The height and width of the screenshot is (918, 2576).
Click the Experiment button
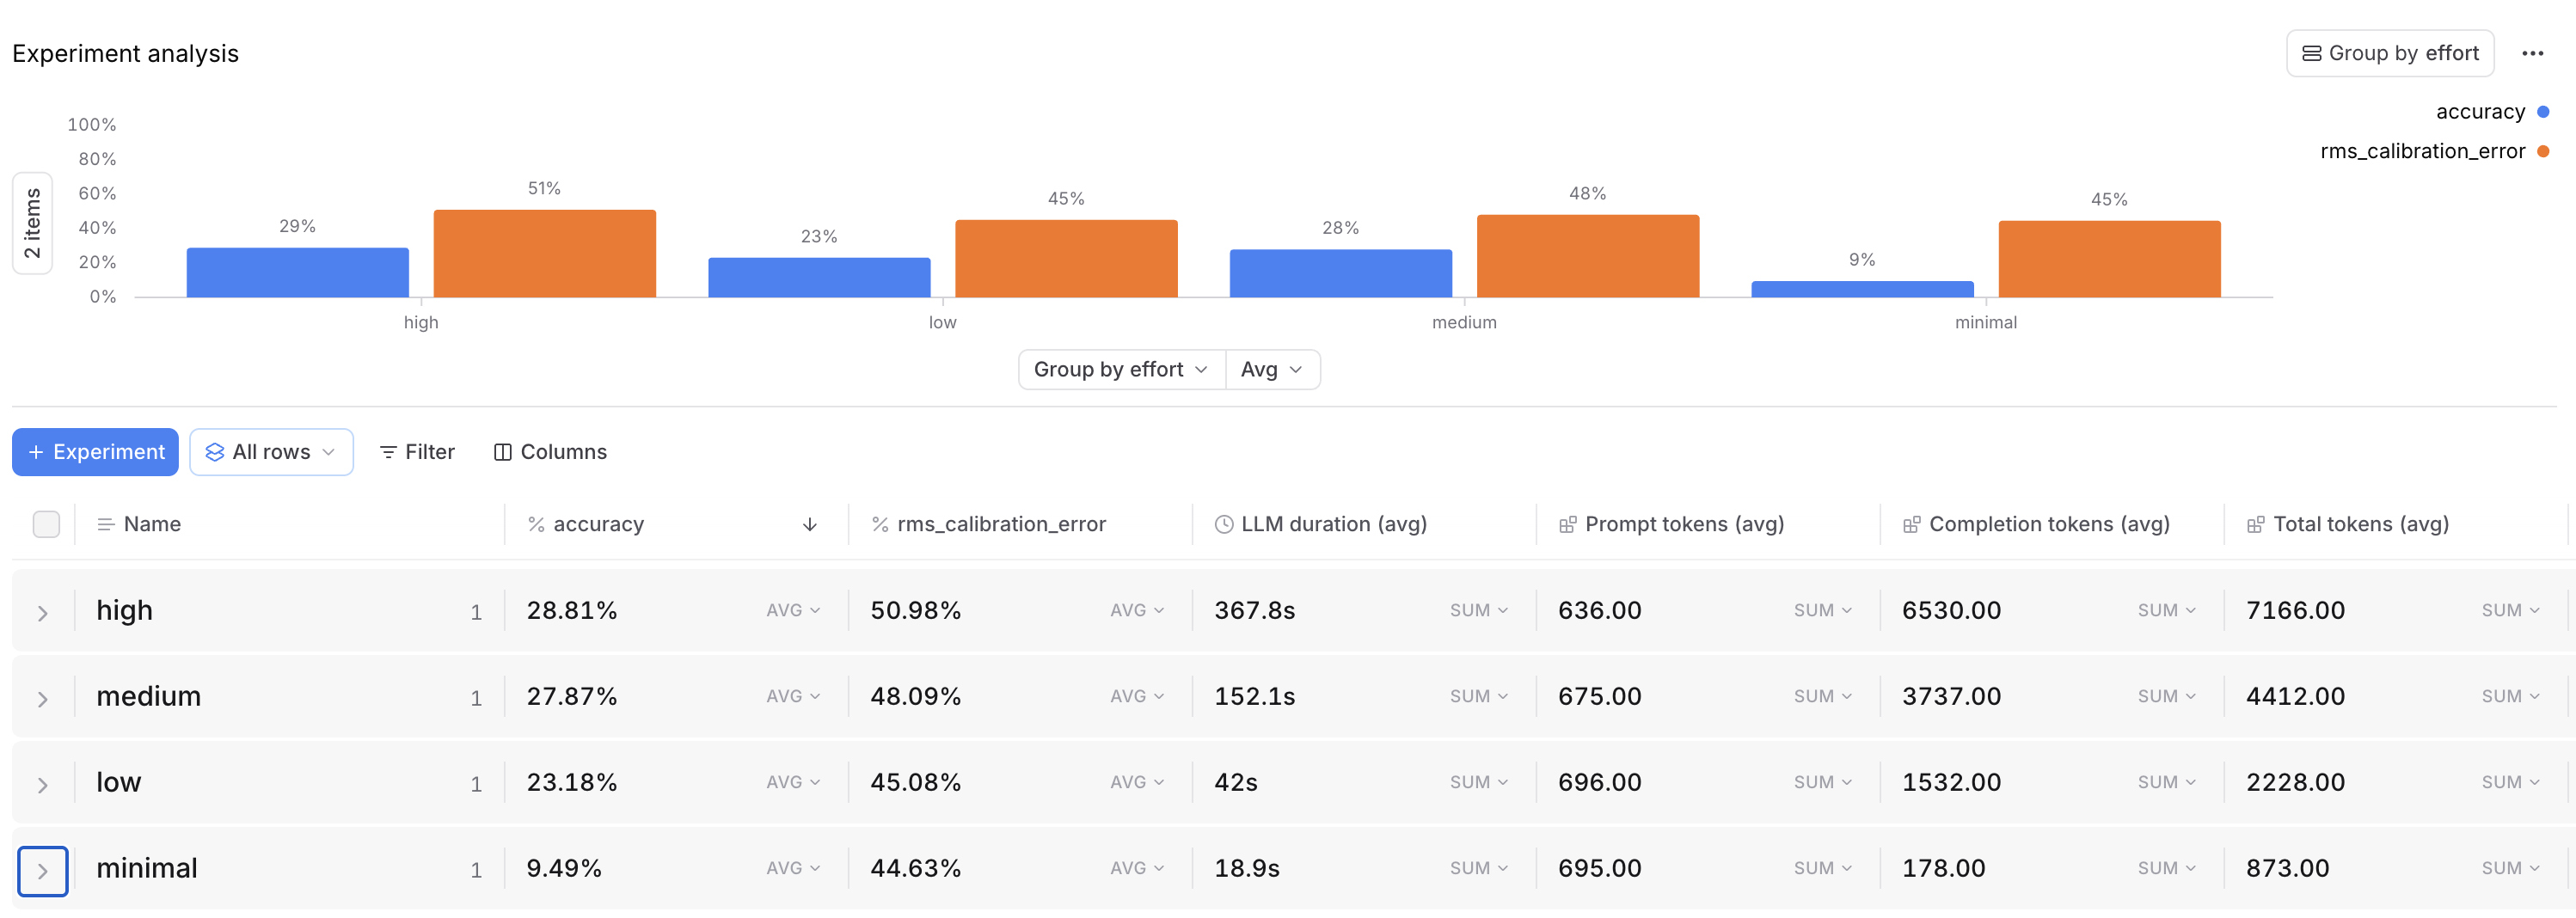(95, 451)
